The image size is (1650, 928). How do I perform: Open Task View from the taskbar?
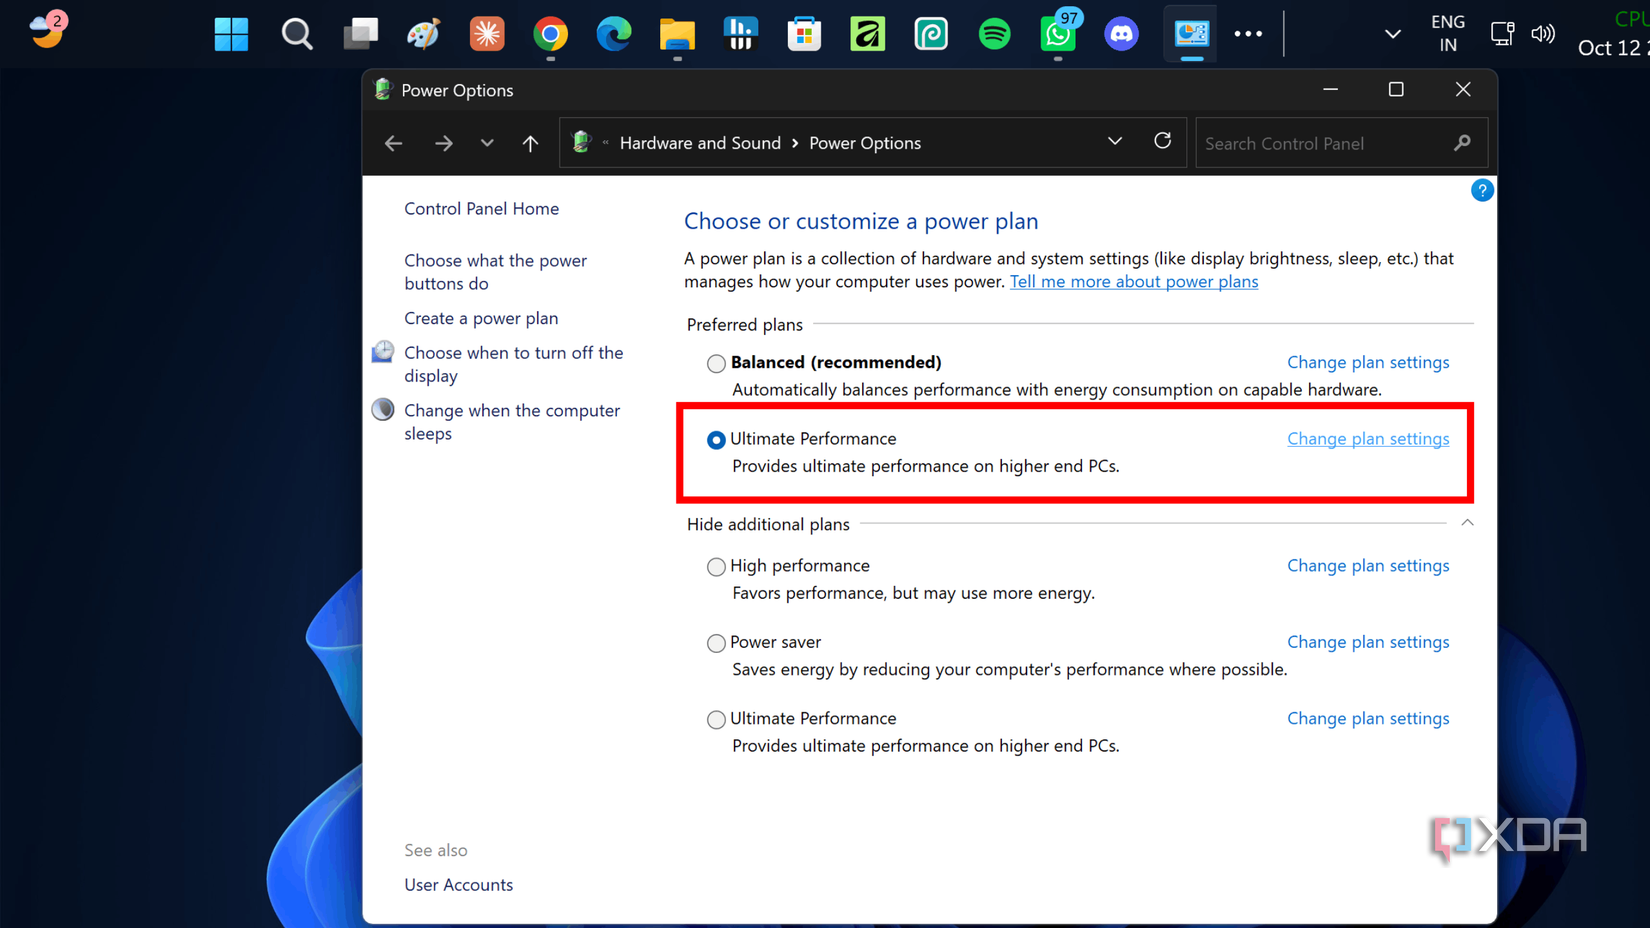(x=360, y=34)
